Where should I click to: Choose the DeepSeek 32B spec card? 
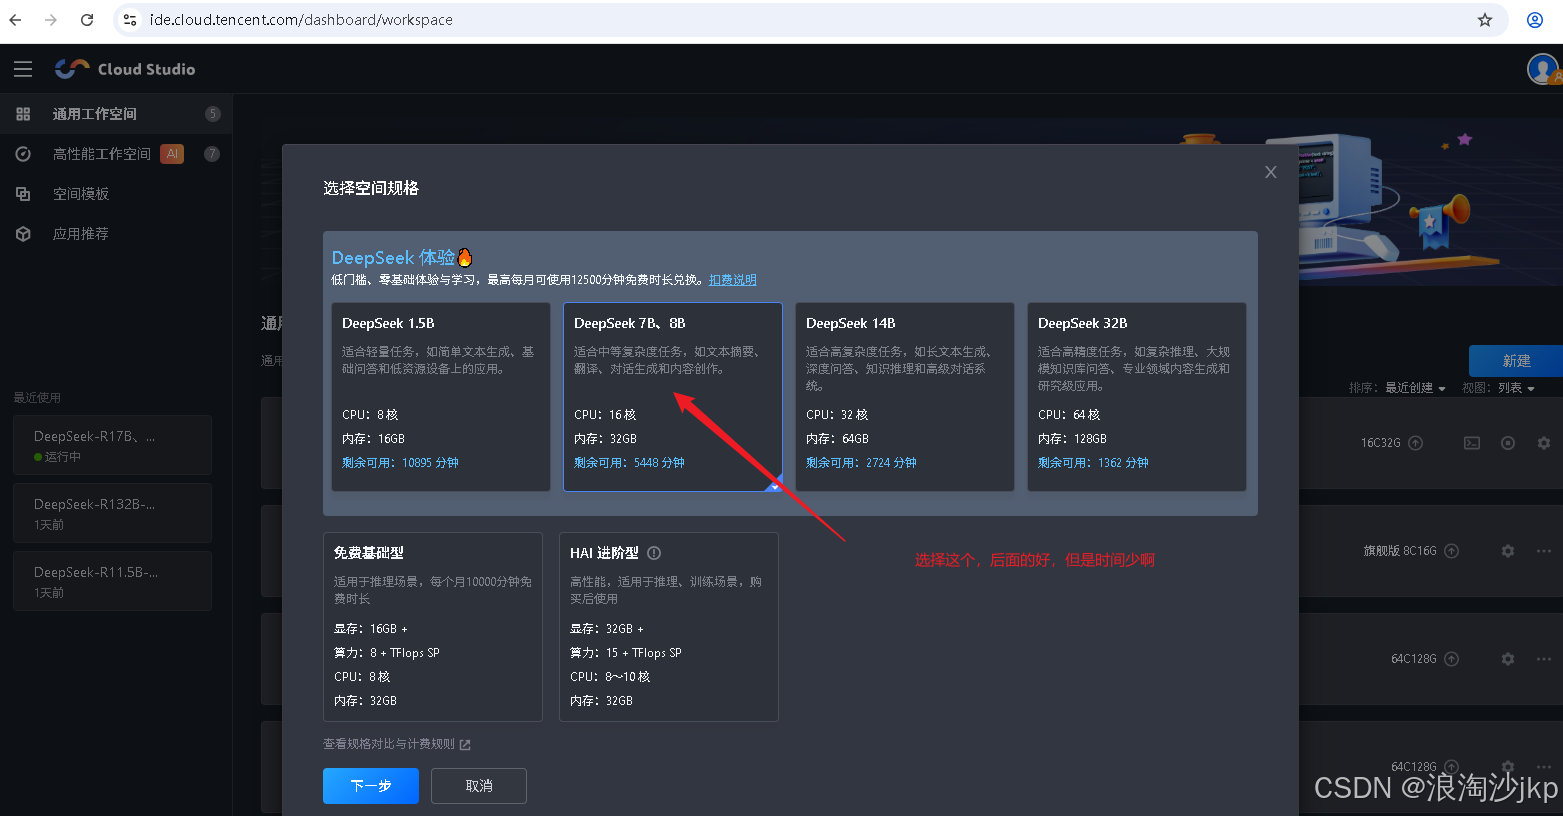[1137, 397]
